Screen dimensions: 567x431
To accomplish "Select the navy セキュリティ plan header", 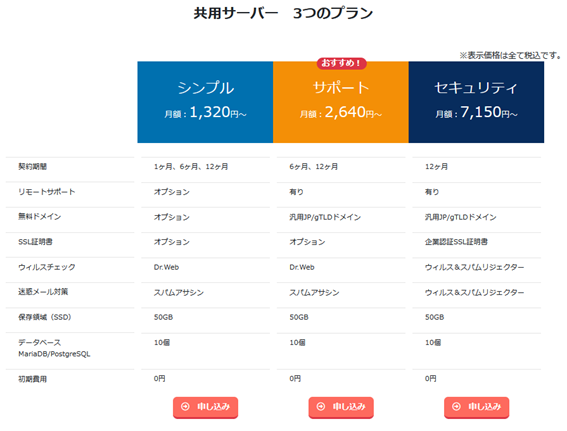I will pos(476,102).
